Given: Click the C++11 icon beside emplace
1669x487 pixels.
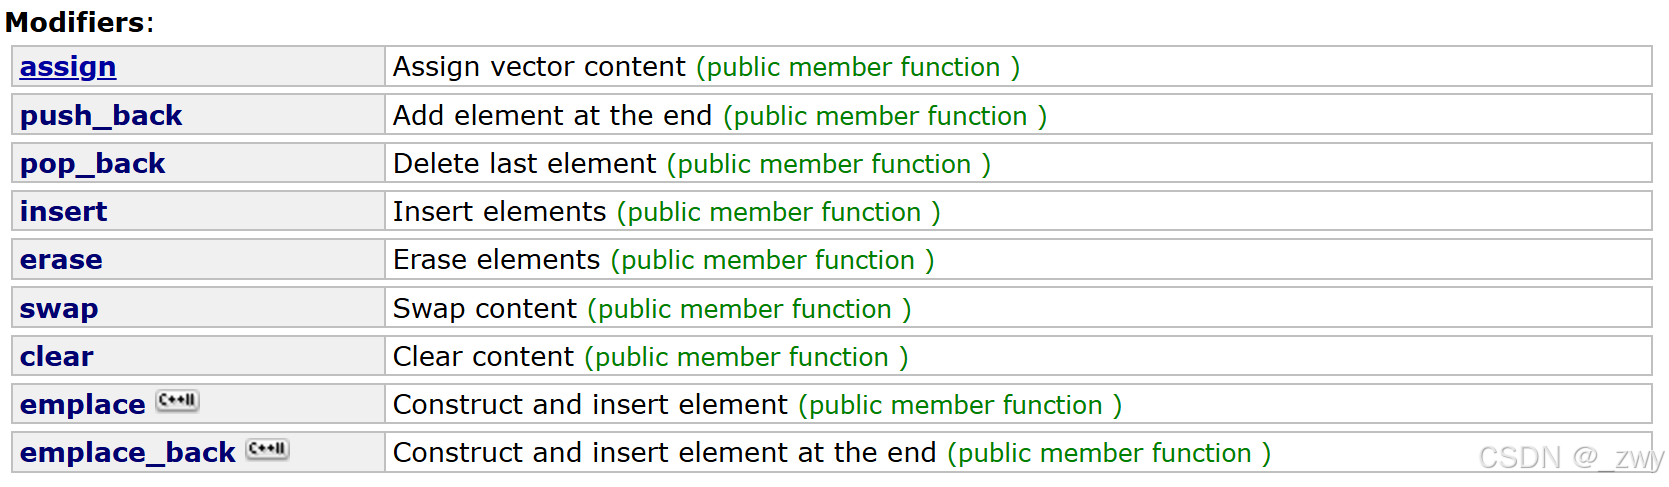Looking at the screenshot, I should pyautogui.click(x=178, y=401).
